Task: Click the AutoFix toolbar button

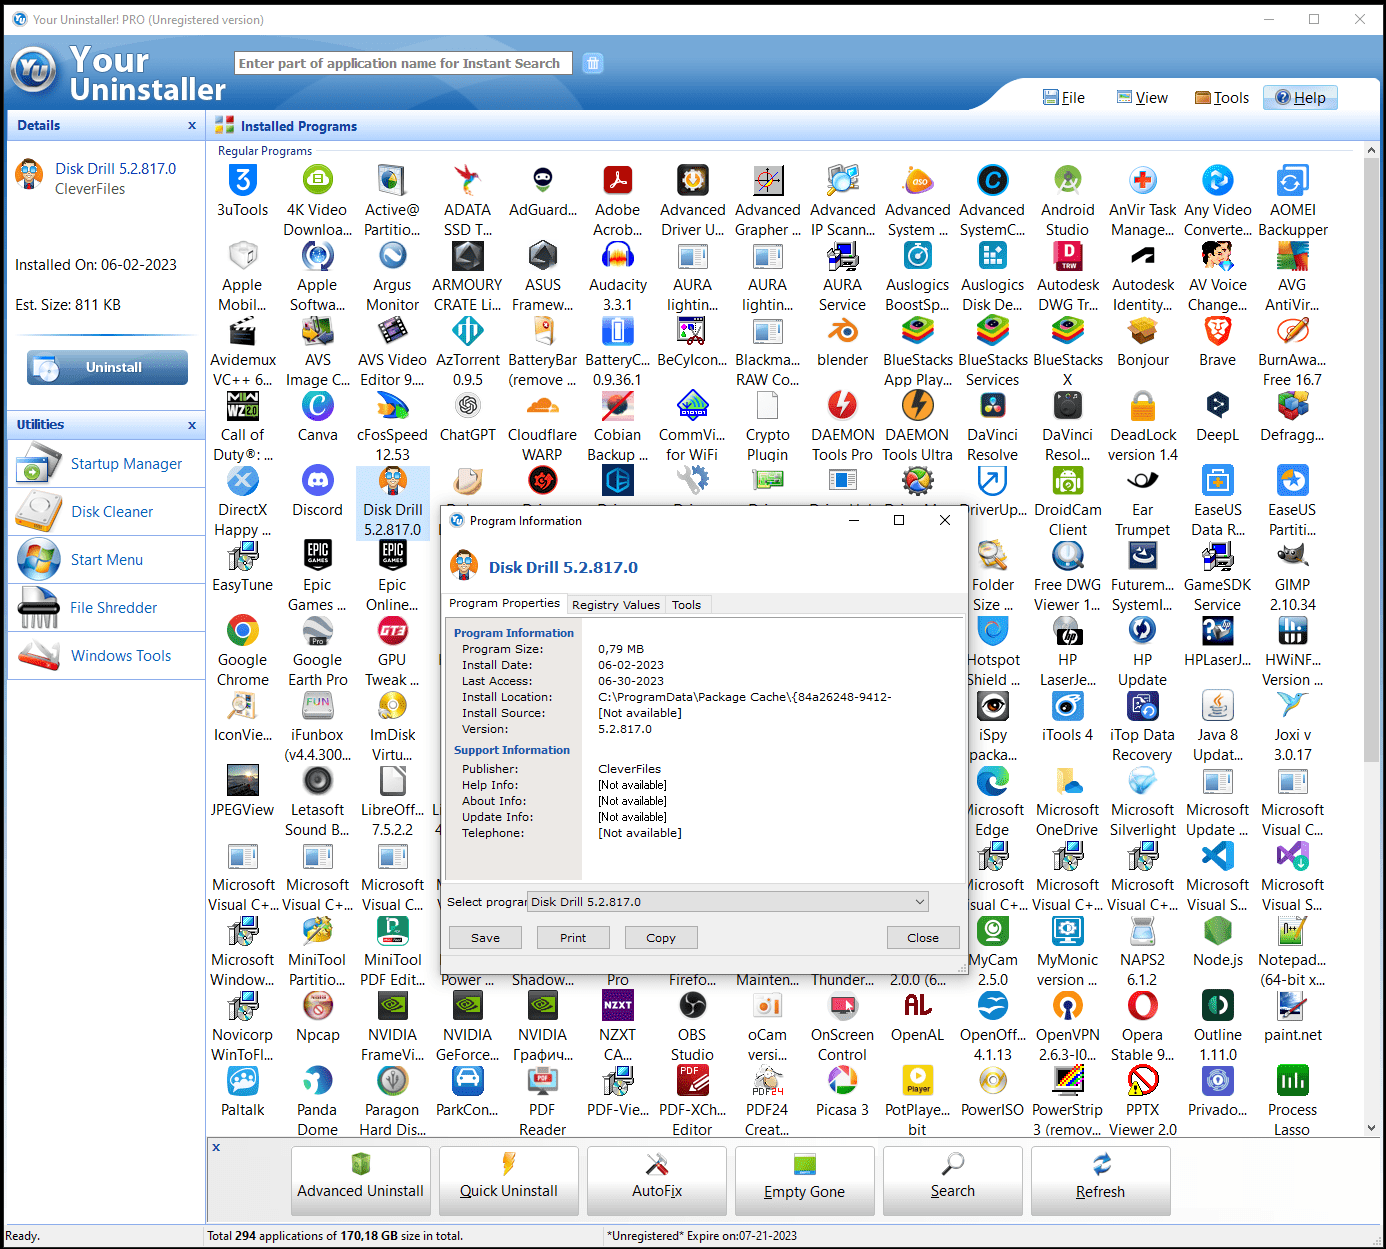Action: tap(657, 1180)
